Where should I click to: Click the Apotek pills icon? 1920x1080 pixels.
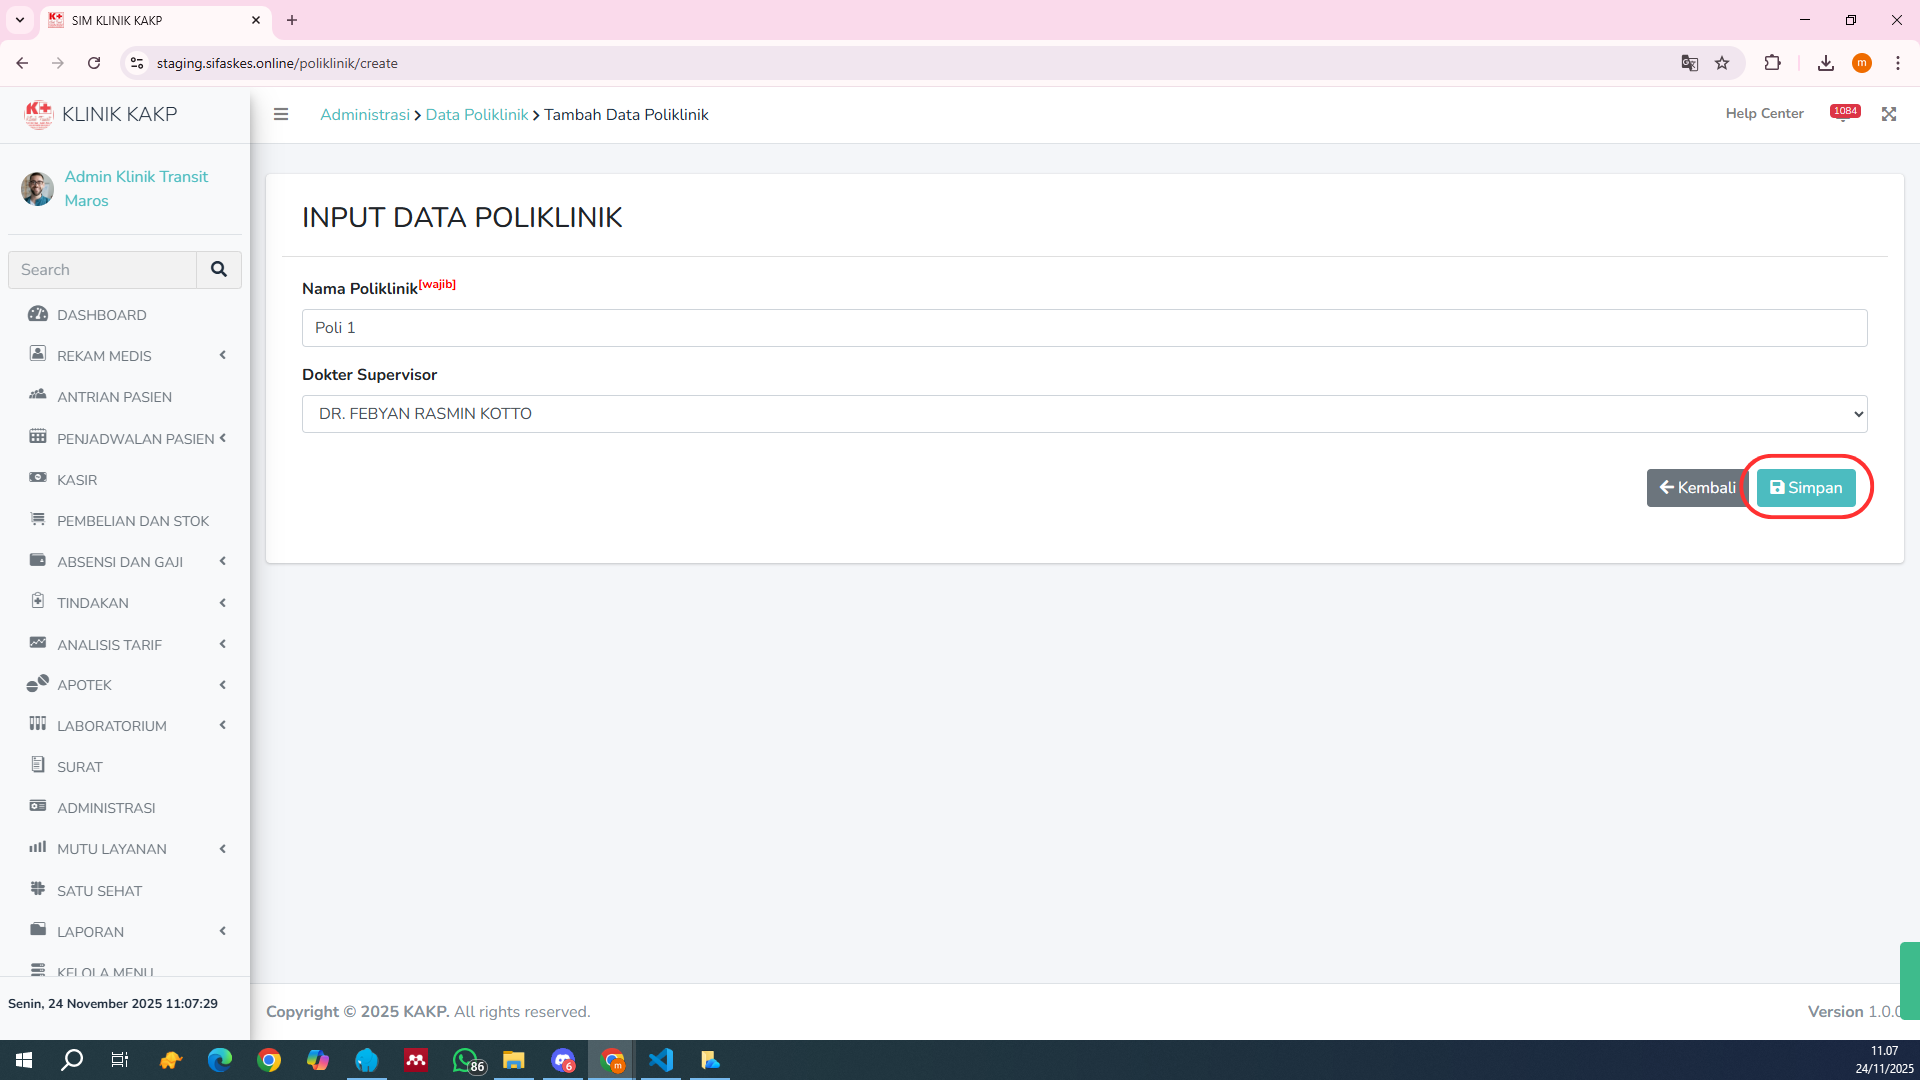click(38, 684)
